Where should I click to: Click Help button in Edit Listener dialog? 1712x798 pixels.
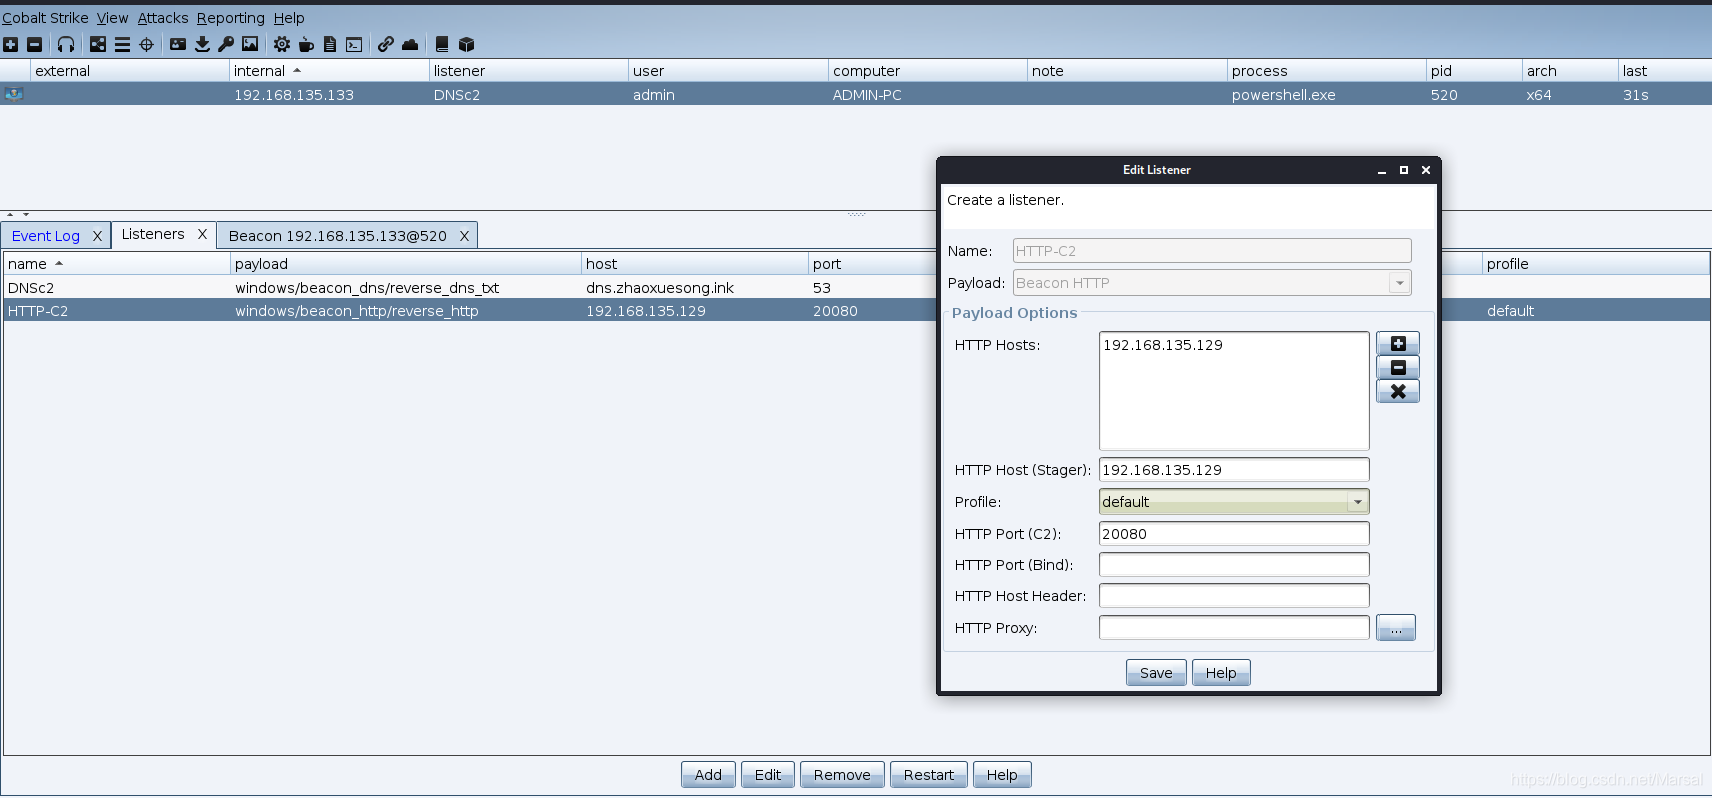click(1221, 673)
